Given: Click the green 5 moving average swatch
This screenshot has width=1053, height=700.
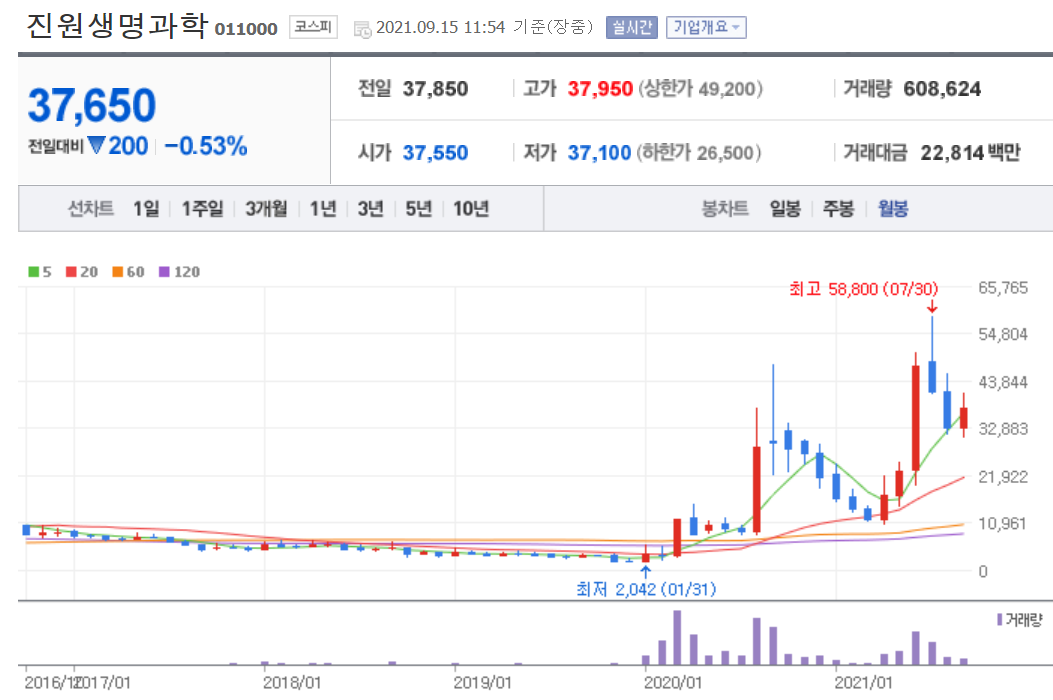Looking at the screenshot, I should [x=34, y=271].
